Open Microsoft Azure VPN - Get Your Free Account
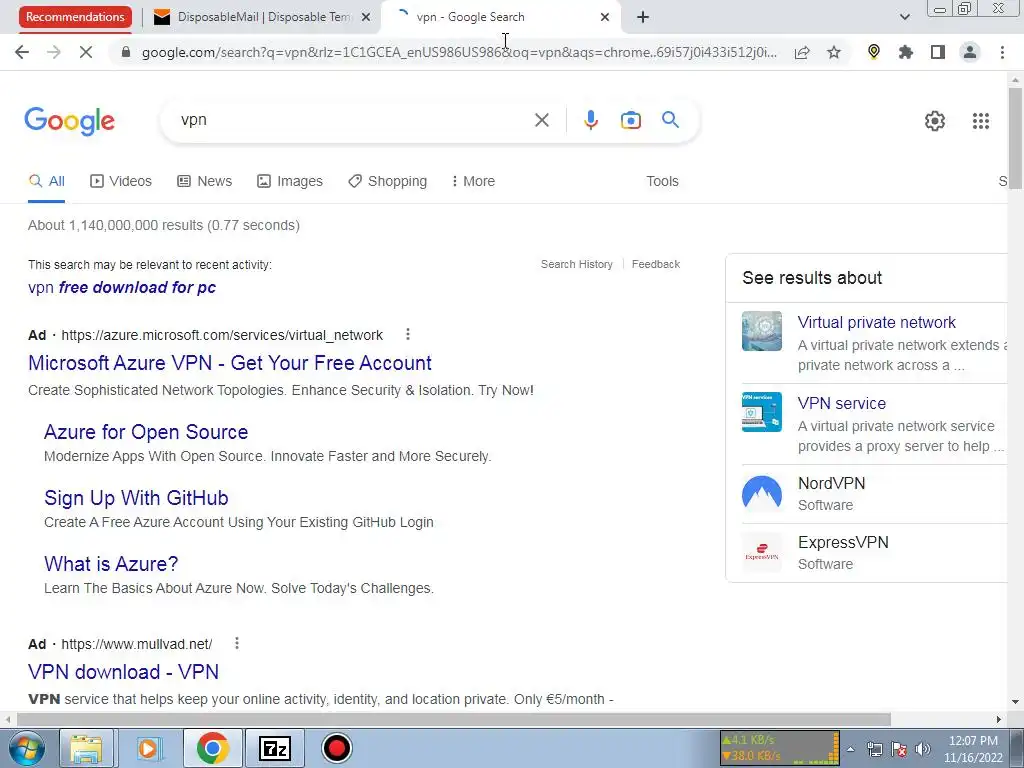1024x768 pixels. tap(230, 362)
